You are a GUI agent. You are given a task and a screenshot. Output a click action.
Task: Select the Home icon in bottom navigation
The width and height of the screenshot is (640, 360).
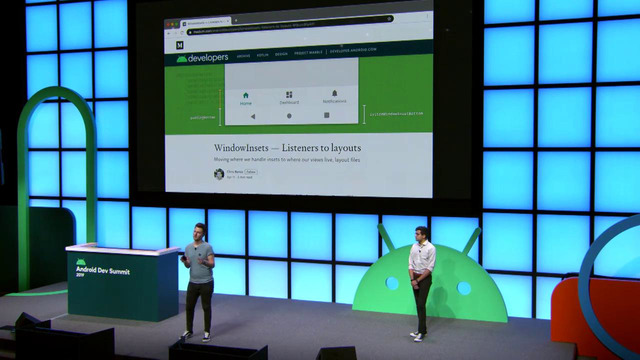tap(246, 96)
